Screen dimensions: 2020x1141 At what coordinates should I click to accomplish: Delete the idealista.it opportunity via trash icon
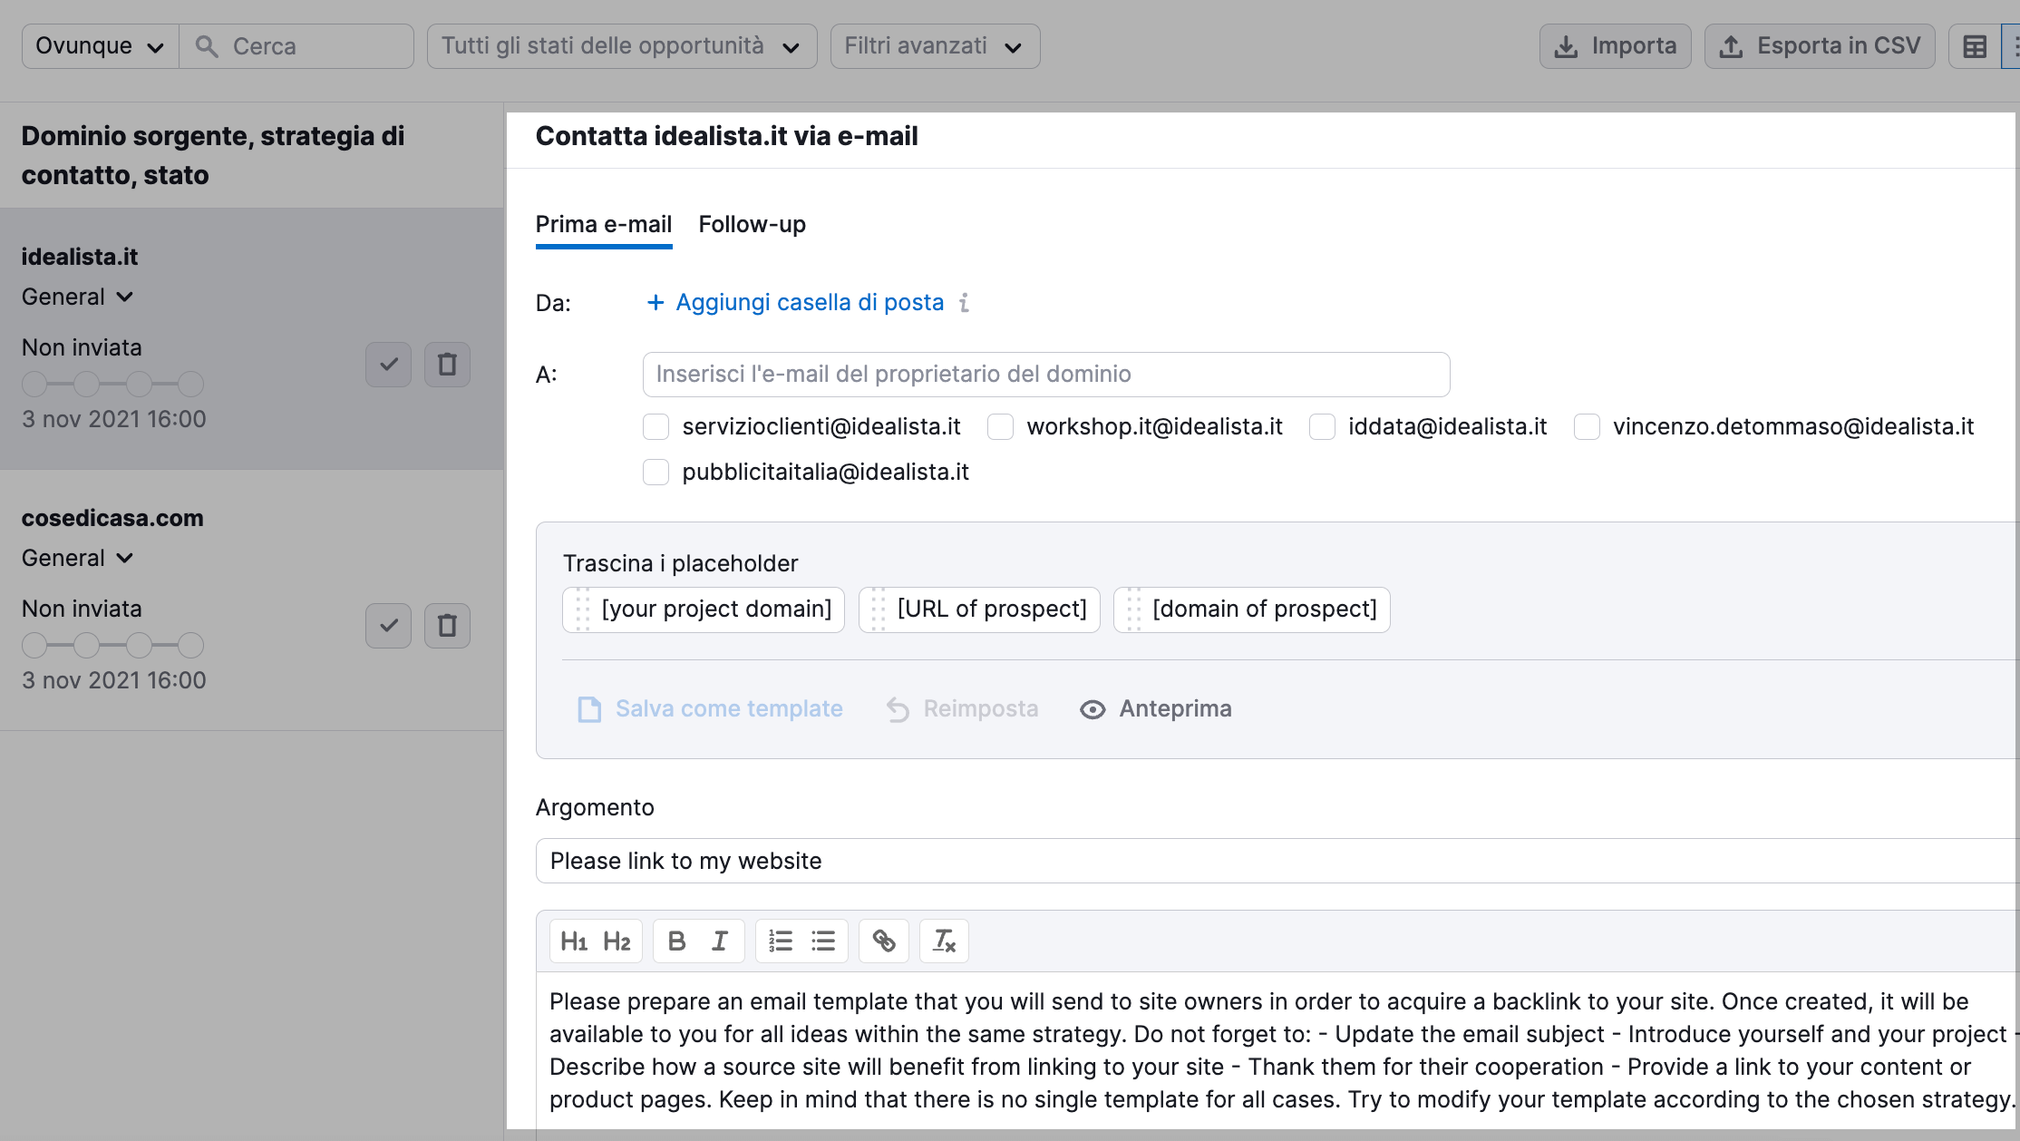pyautogui.click(x=447, y=364)
